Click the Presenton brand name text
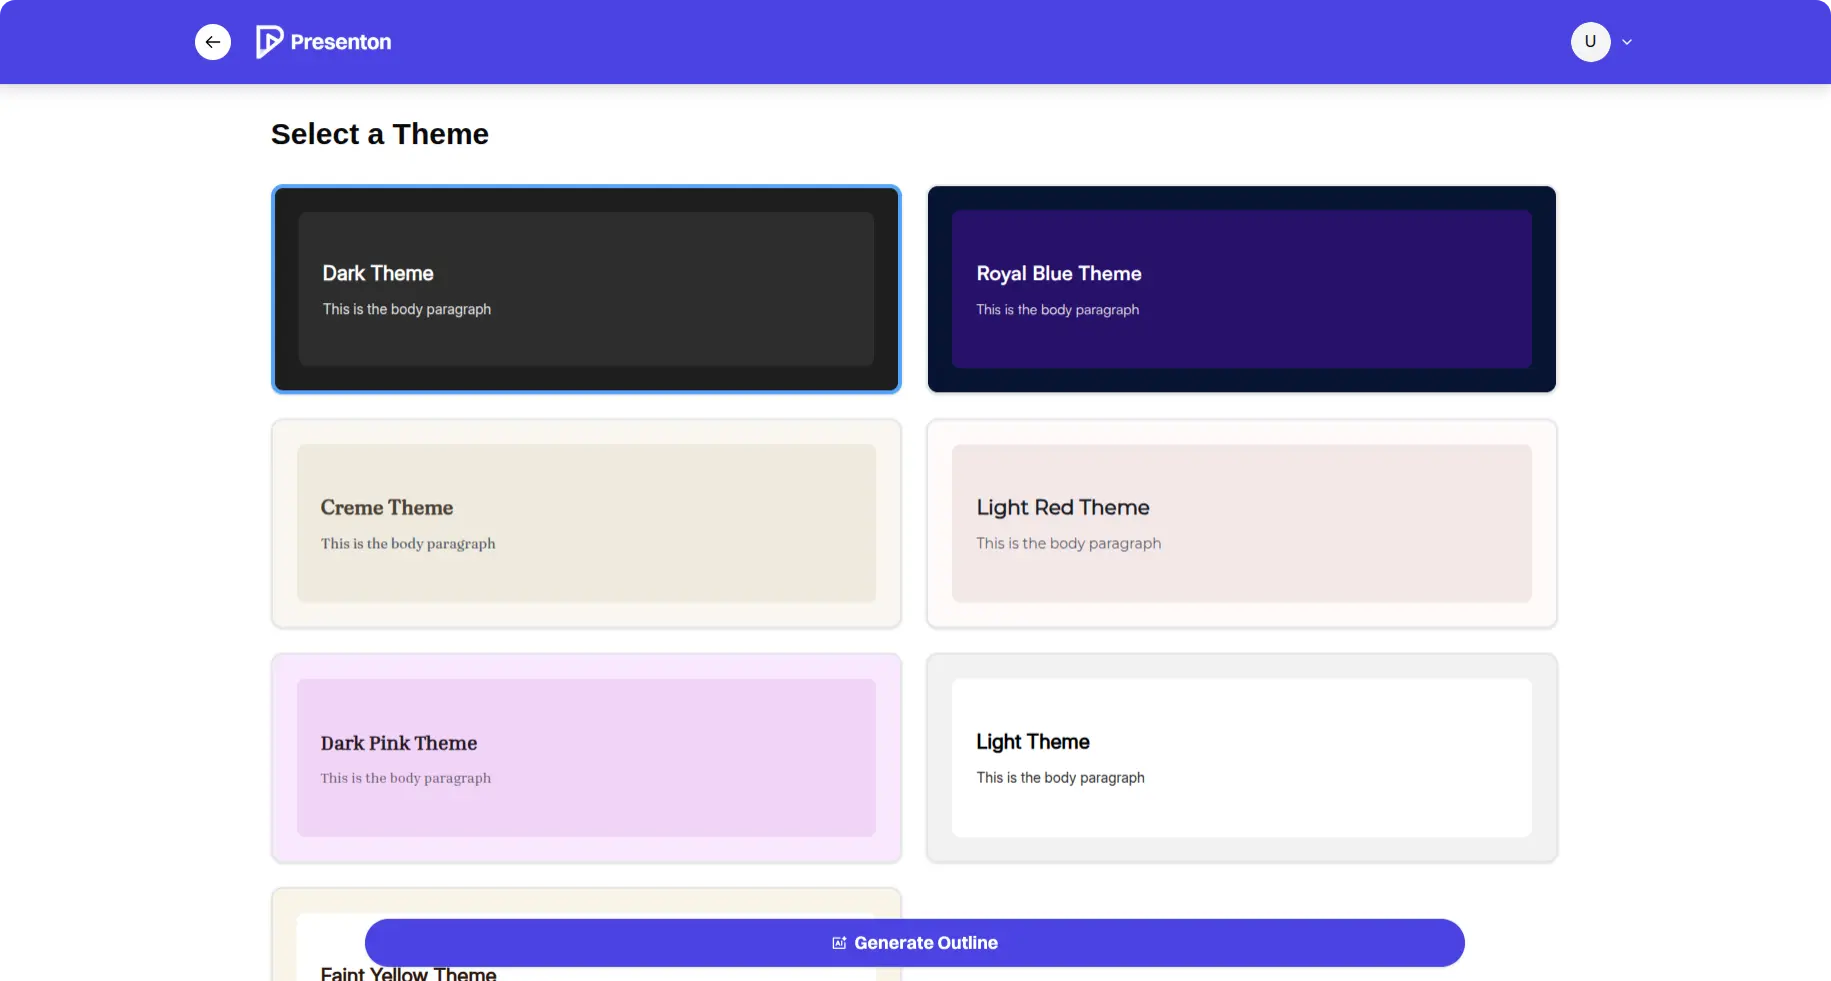The height and width of the screenshot is (981, 1831). click(x=341, y=42)
